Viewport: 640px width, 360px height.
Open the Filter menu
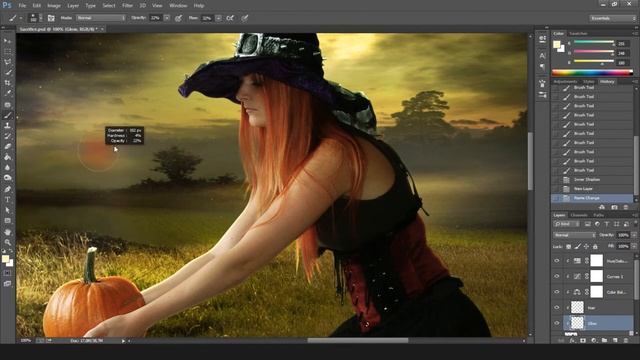pyautogui.click(x=127, y=6)
